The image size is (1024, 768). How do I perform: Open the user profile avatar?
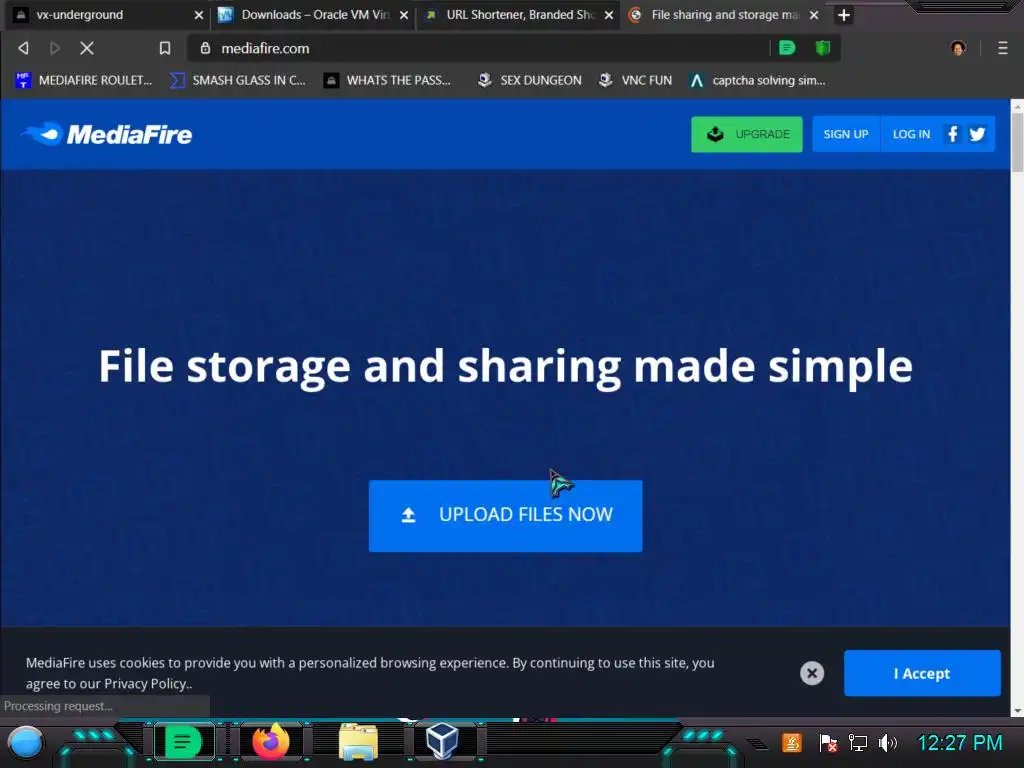(958, 48)
